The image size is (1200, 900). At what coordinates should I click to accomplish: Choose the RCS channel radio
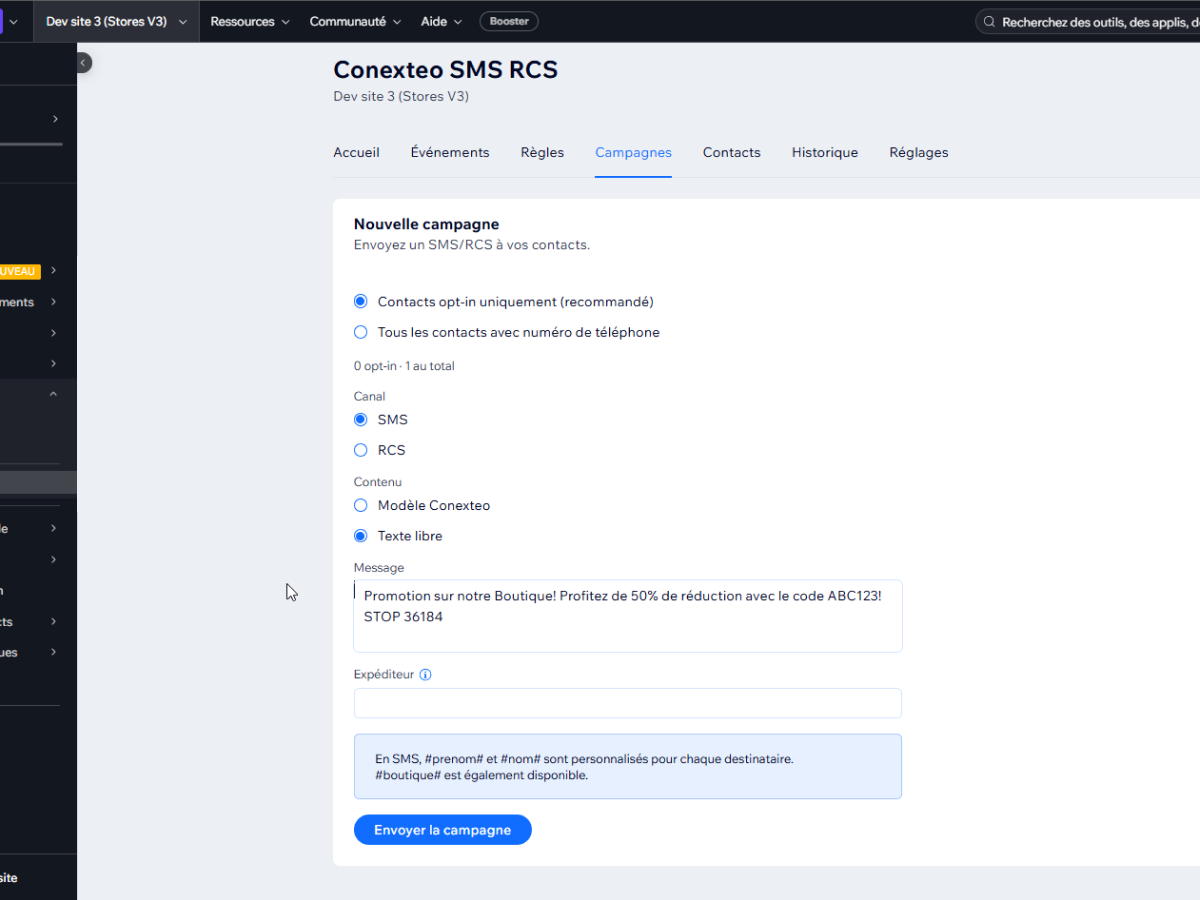tap(361, 450)
